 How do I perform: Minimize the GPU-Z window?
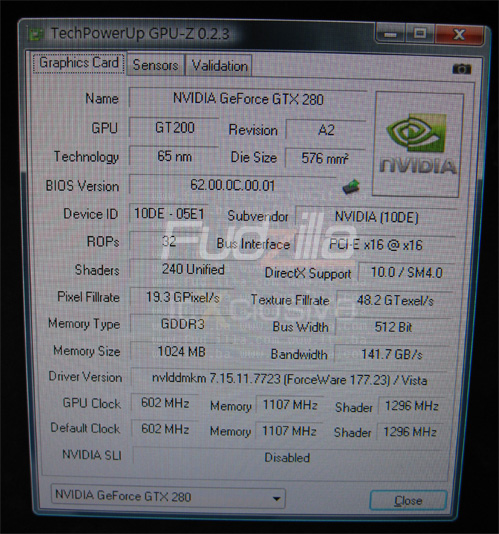click(391, 34)
